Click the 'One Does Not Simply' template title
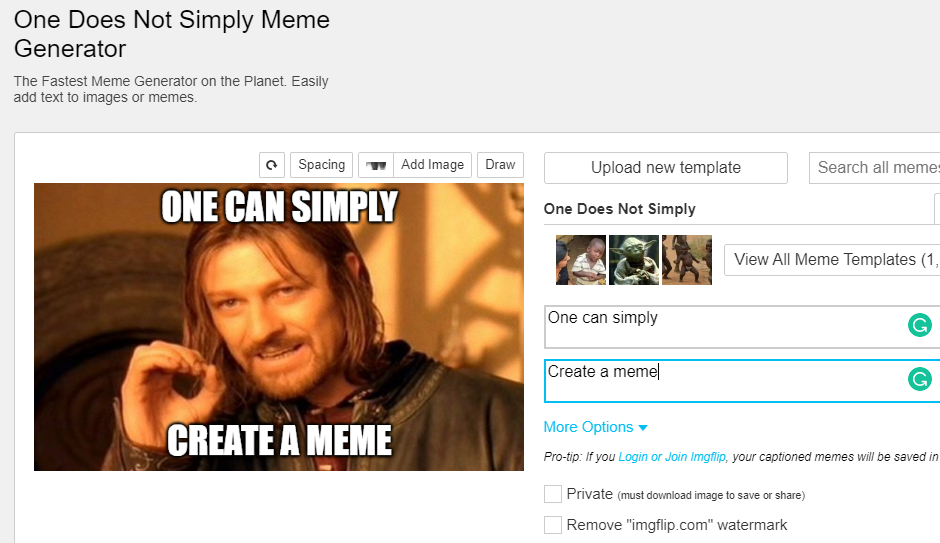 click(620, 209)
